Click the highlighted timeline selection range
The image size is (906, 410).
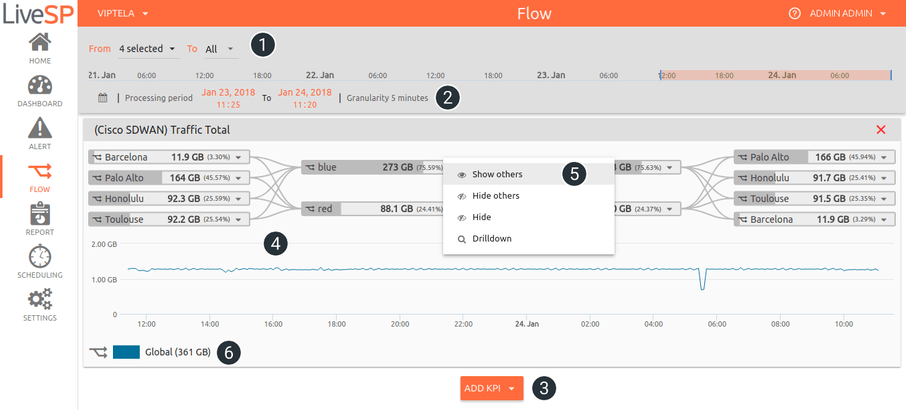(x=775, y=75)
